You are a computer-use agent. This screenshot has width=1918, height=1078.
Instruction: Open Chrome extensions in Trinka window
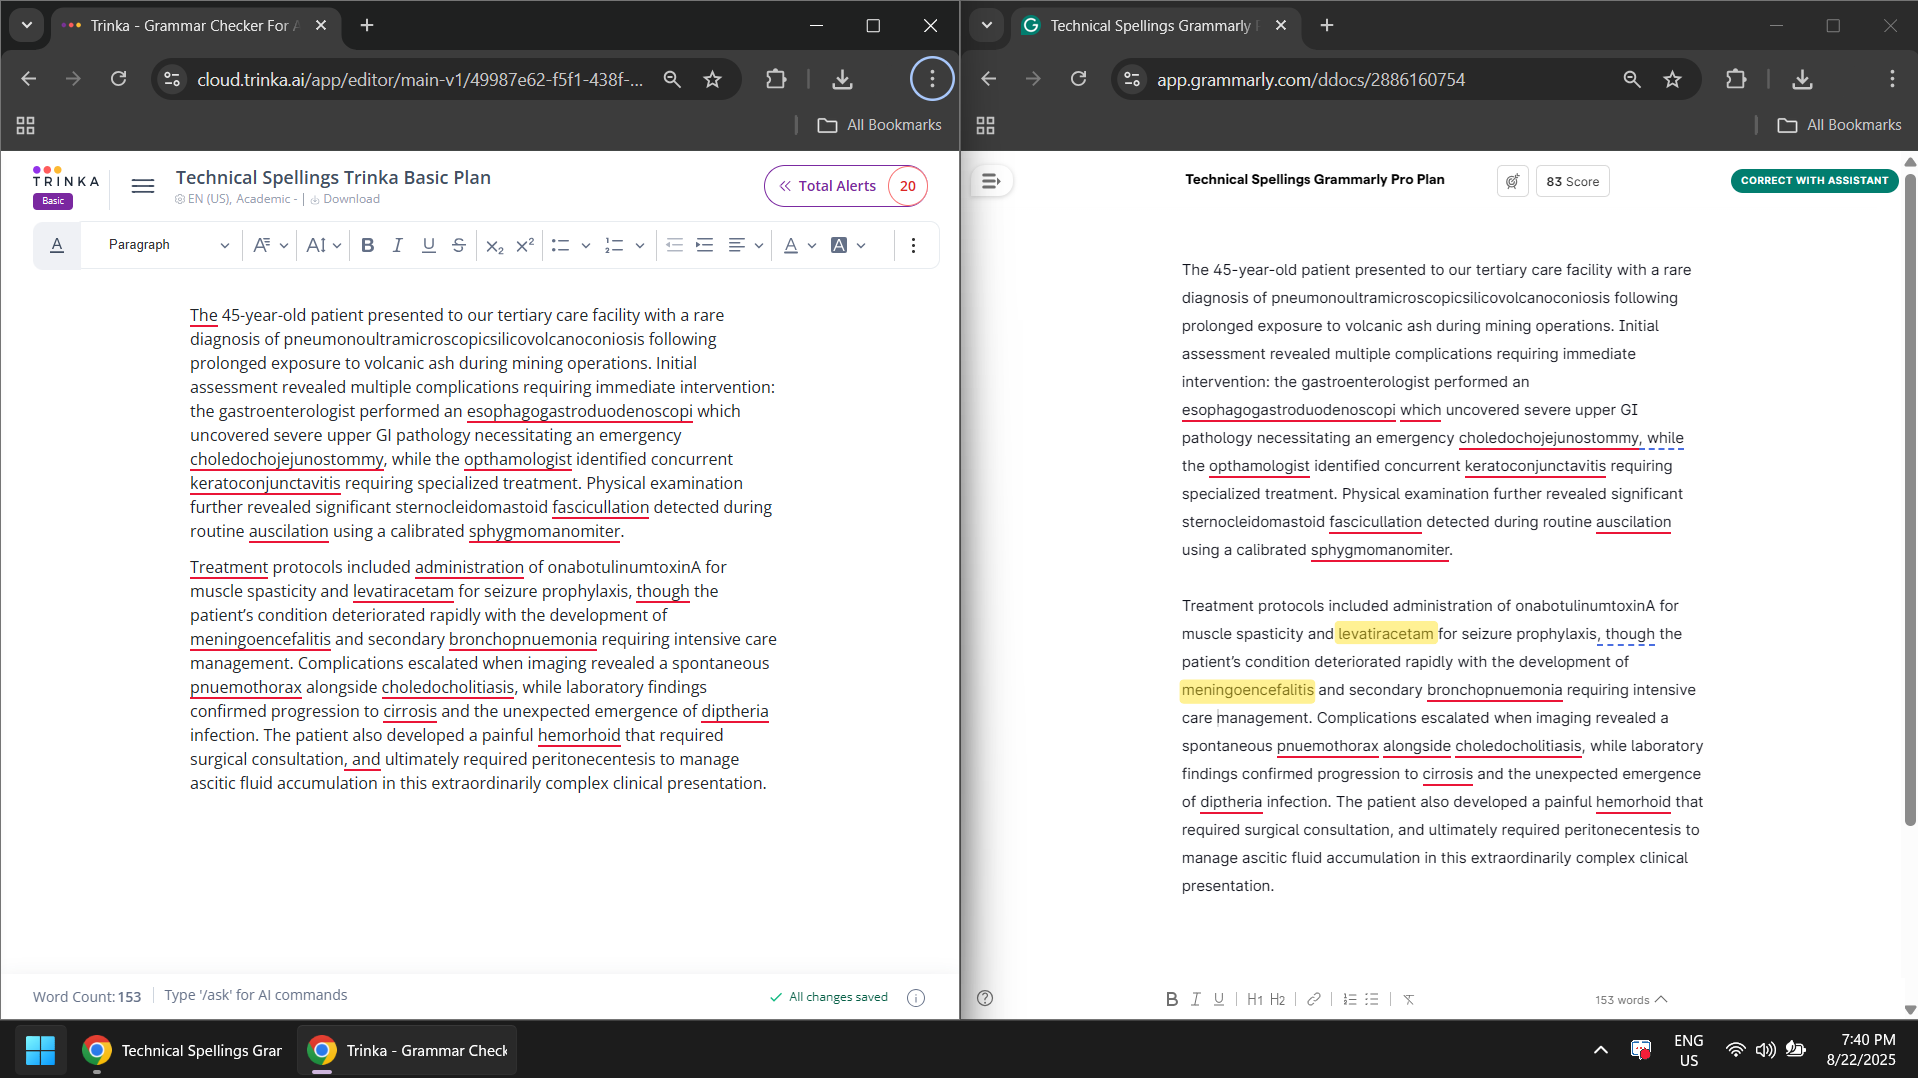point(776,79)
